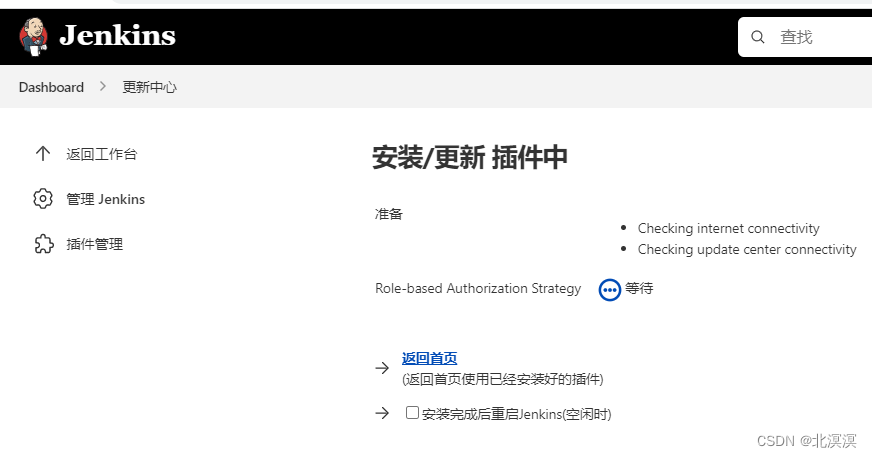Viewport: 872px width, 458px height.
Task: Click arrow icon beside restart checkbox row
Action: 382,413
